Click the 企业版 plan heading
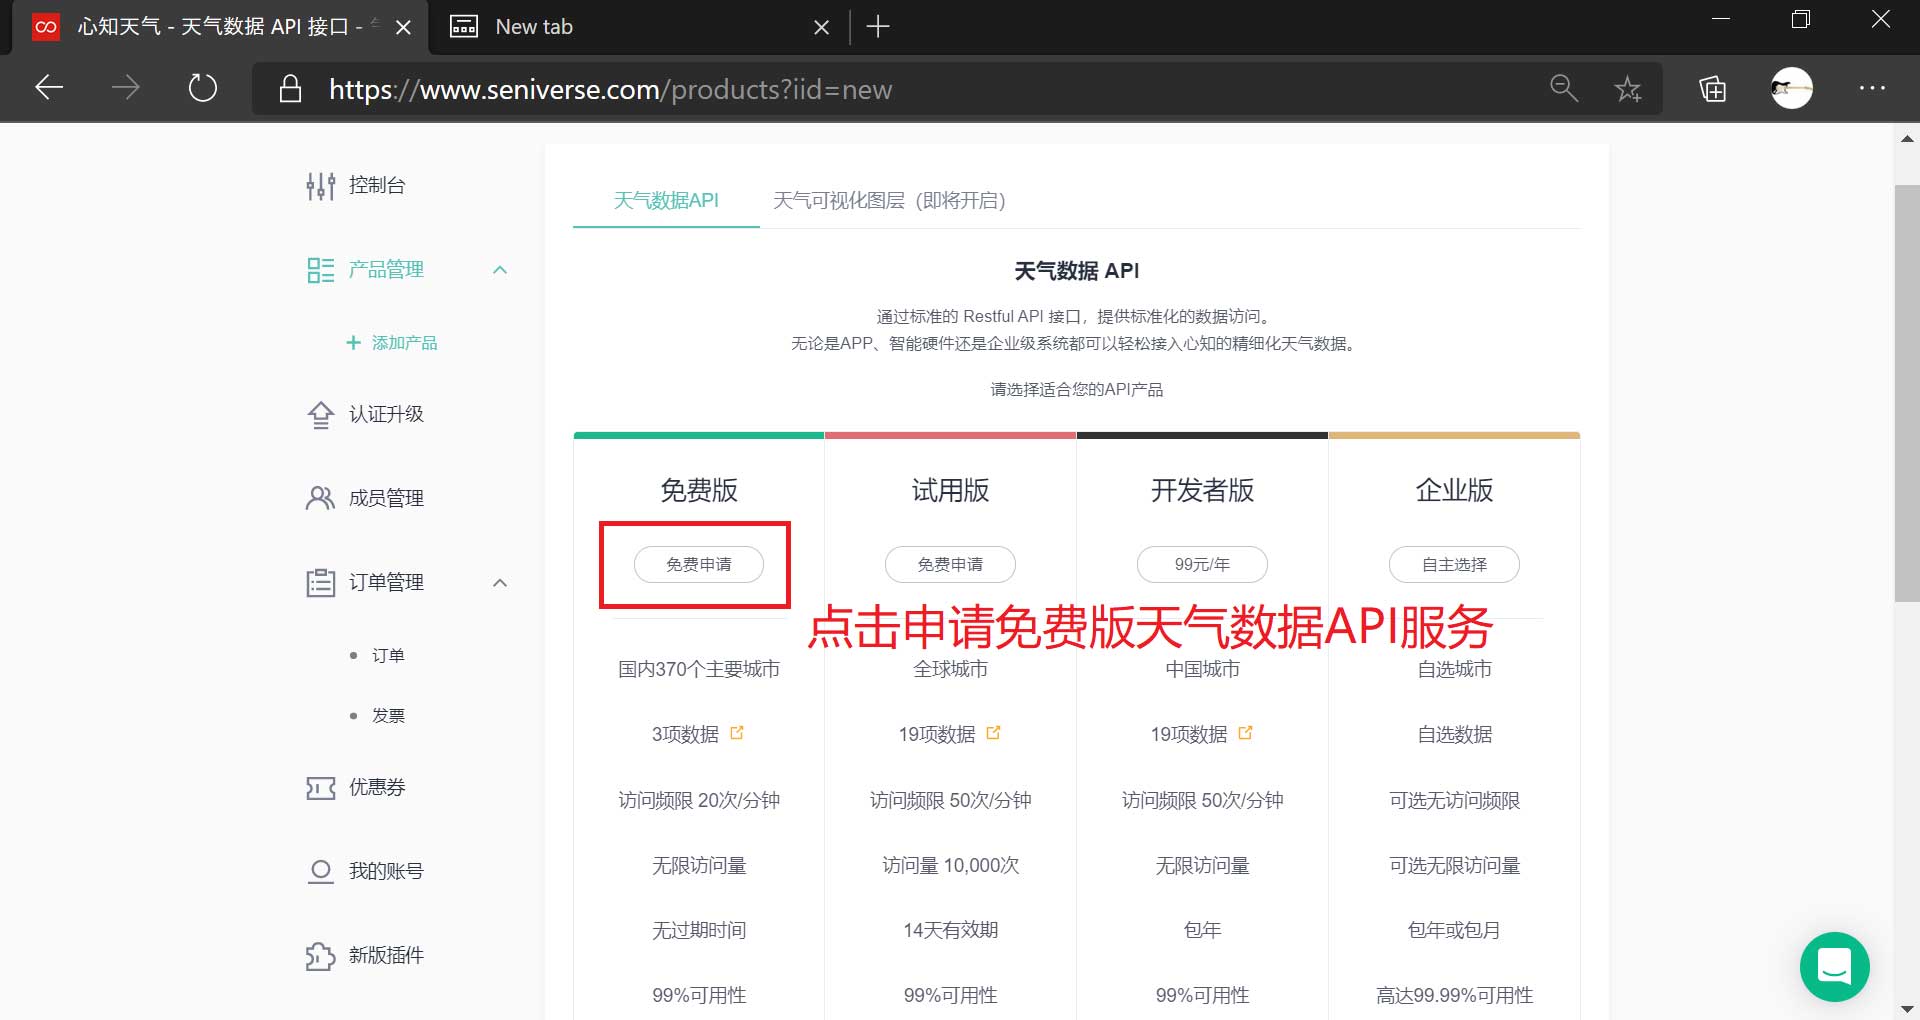 coord(1454,490)
